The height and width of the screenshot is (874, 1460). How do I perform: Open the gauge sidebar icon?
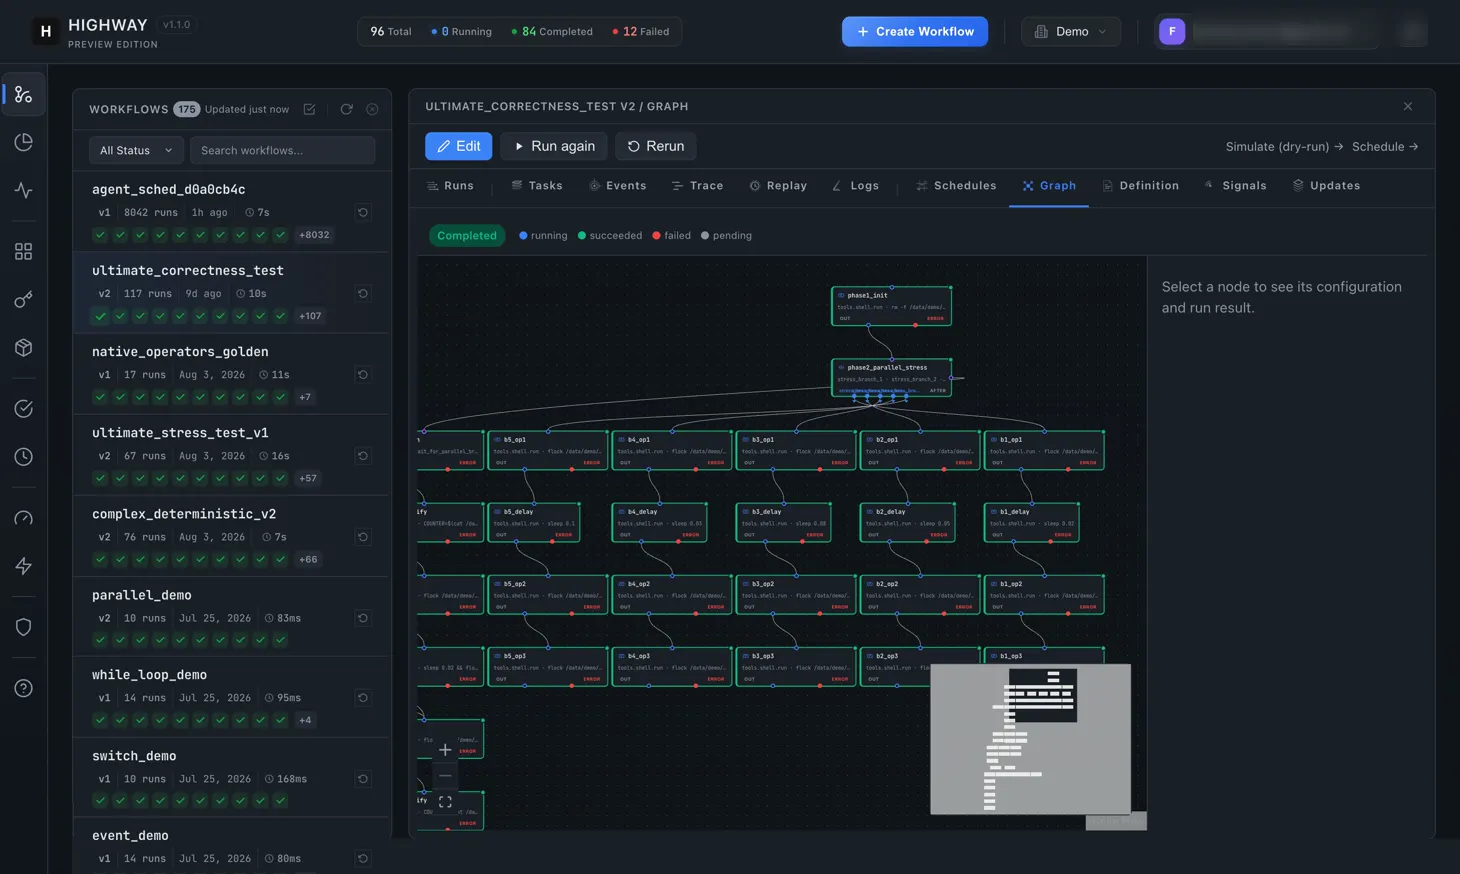23,518
